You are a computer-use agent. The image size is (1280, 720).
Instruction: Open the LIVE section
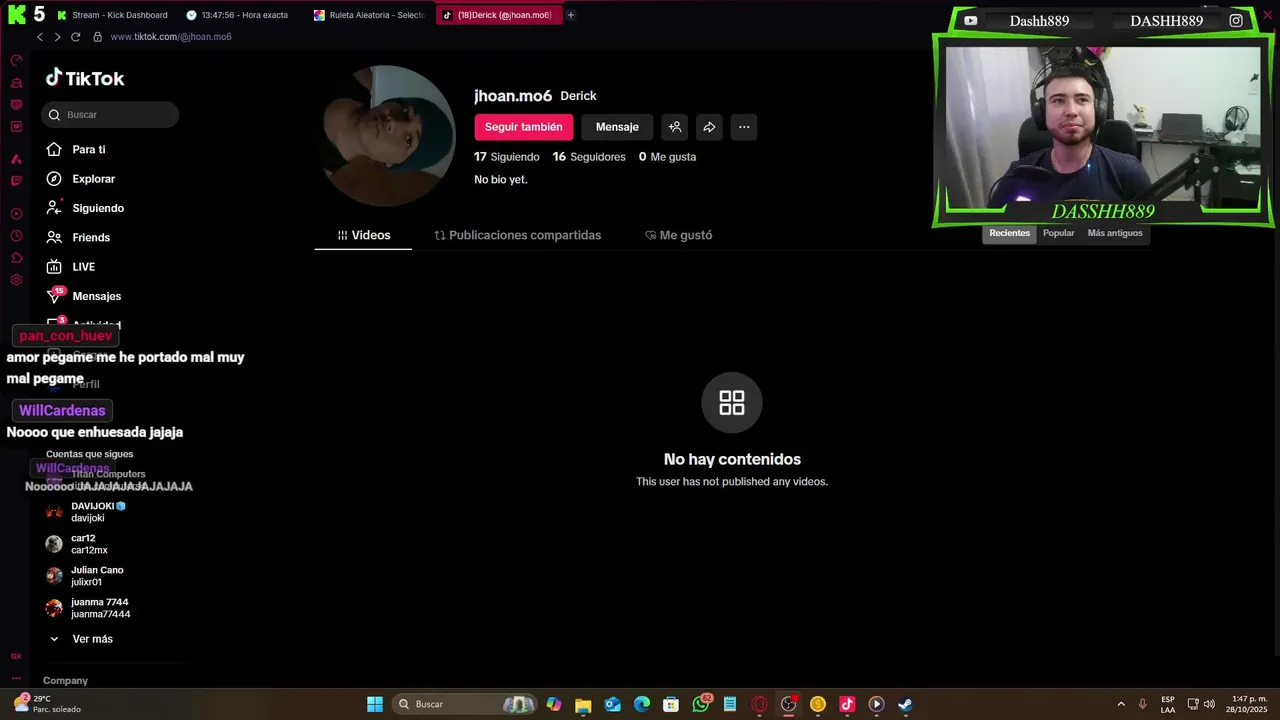click(x=70, y=267)
